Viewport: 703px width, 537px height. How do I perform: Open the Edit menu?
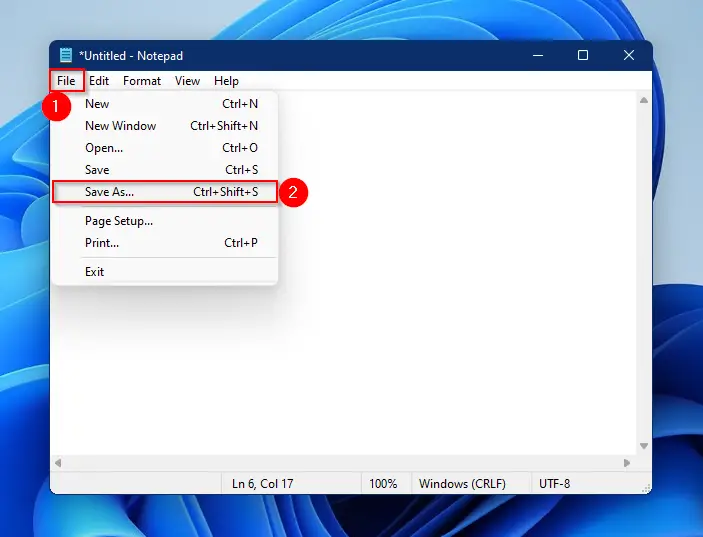(x=99, y=81)
